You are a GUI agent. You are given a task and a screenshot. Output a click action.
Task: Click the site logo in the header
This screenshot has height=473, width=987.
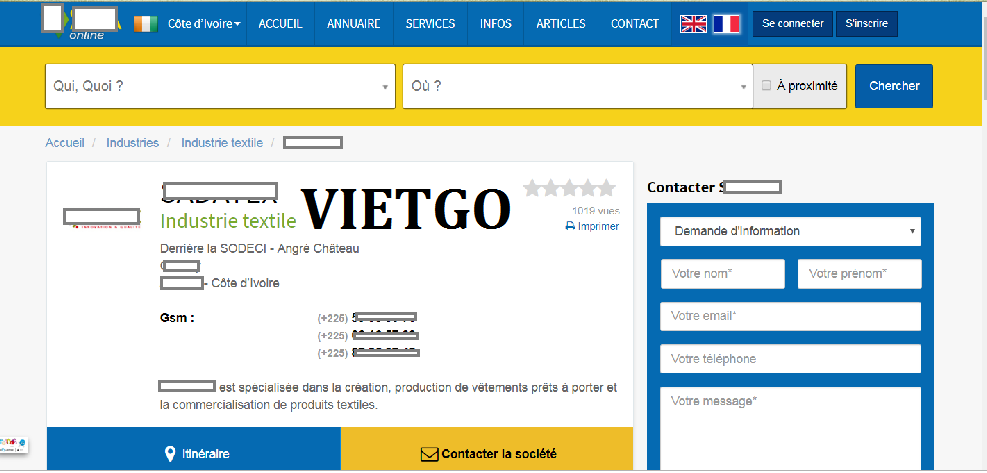(x=81, y=23)
